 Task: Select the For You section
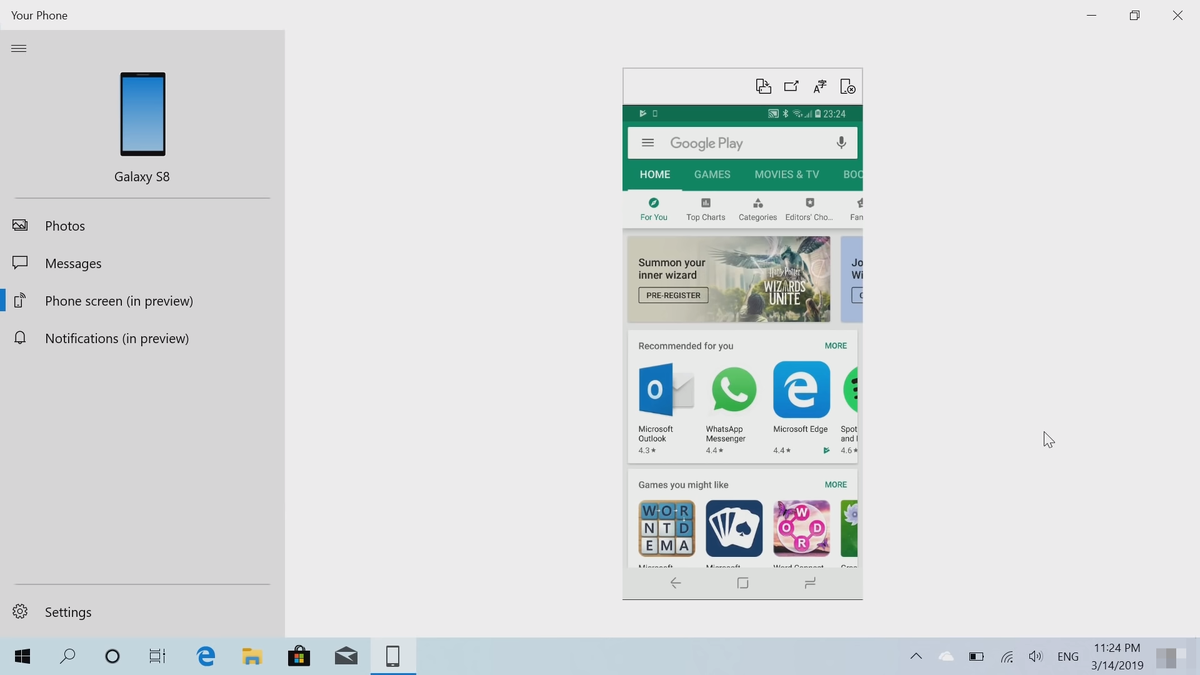(654, 210)
